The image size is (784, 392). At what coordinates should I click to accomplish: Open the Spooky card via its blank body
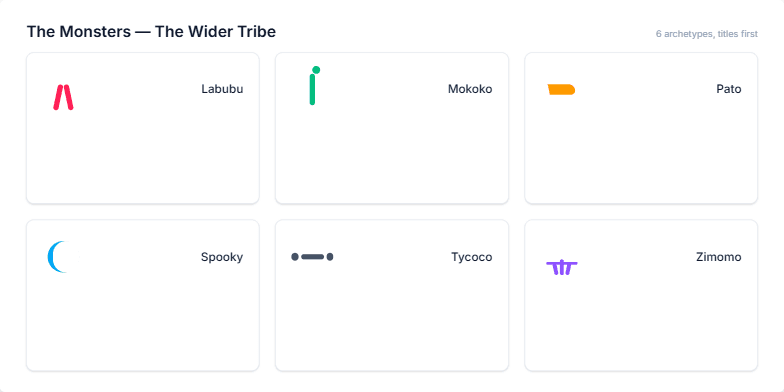(x=142, y=322)
